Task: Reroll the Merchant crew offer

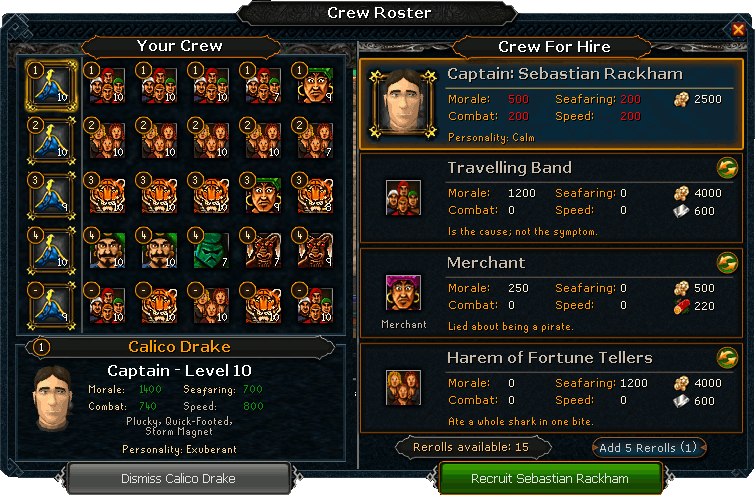Action: click(x=727, y=263)
